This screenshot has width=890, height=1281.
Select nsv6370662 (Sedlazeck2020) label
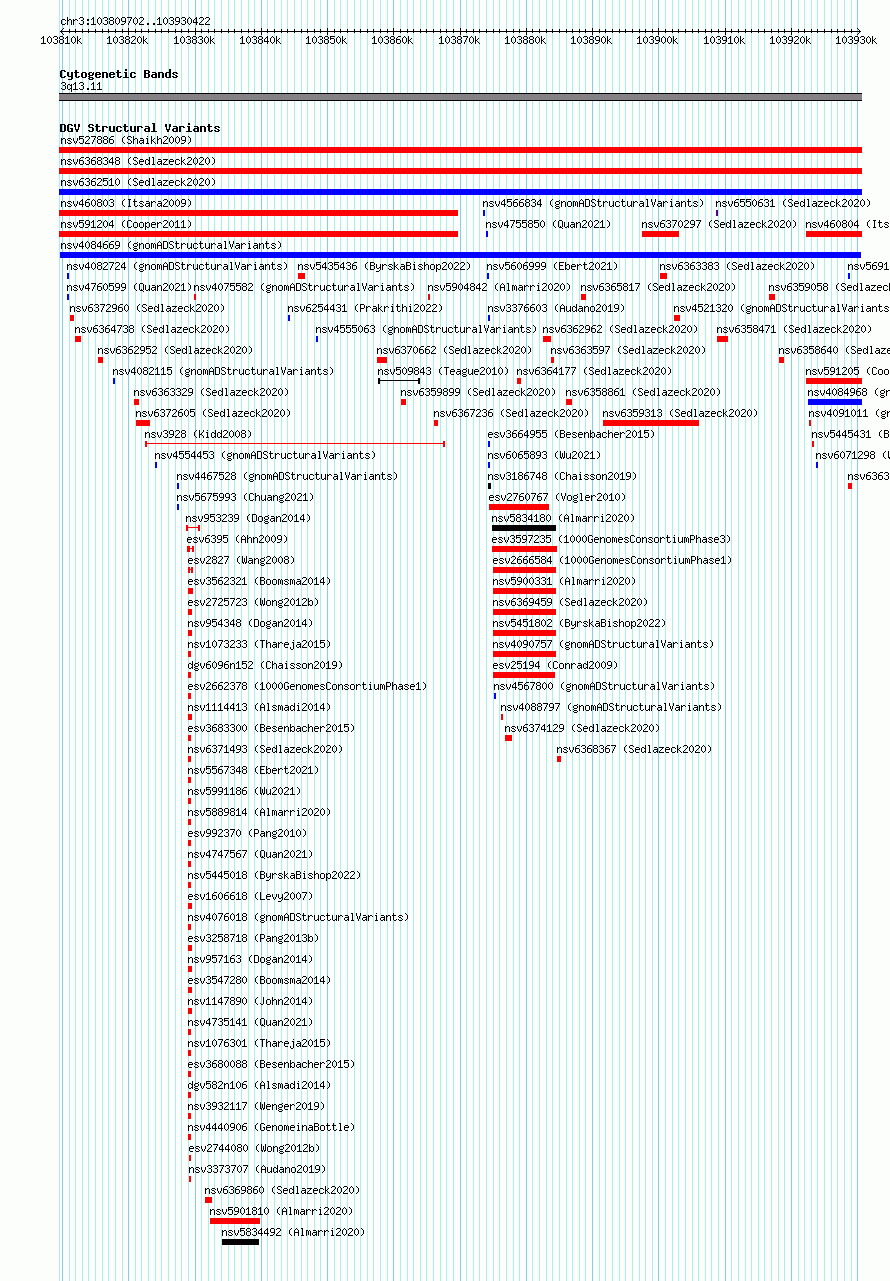pos(454,350)
